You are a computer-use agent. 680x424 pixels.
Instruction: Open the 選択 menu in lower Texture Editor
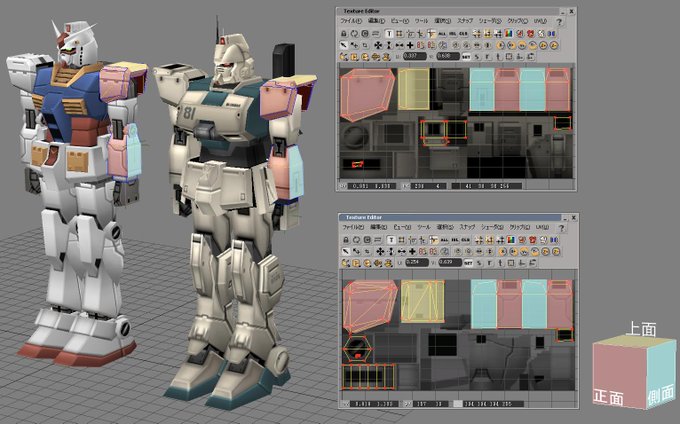point(445,227)
